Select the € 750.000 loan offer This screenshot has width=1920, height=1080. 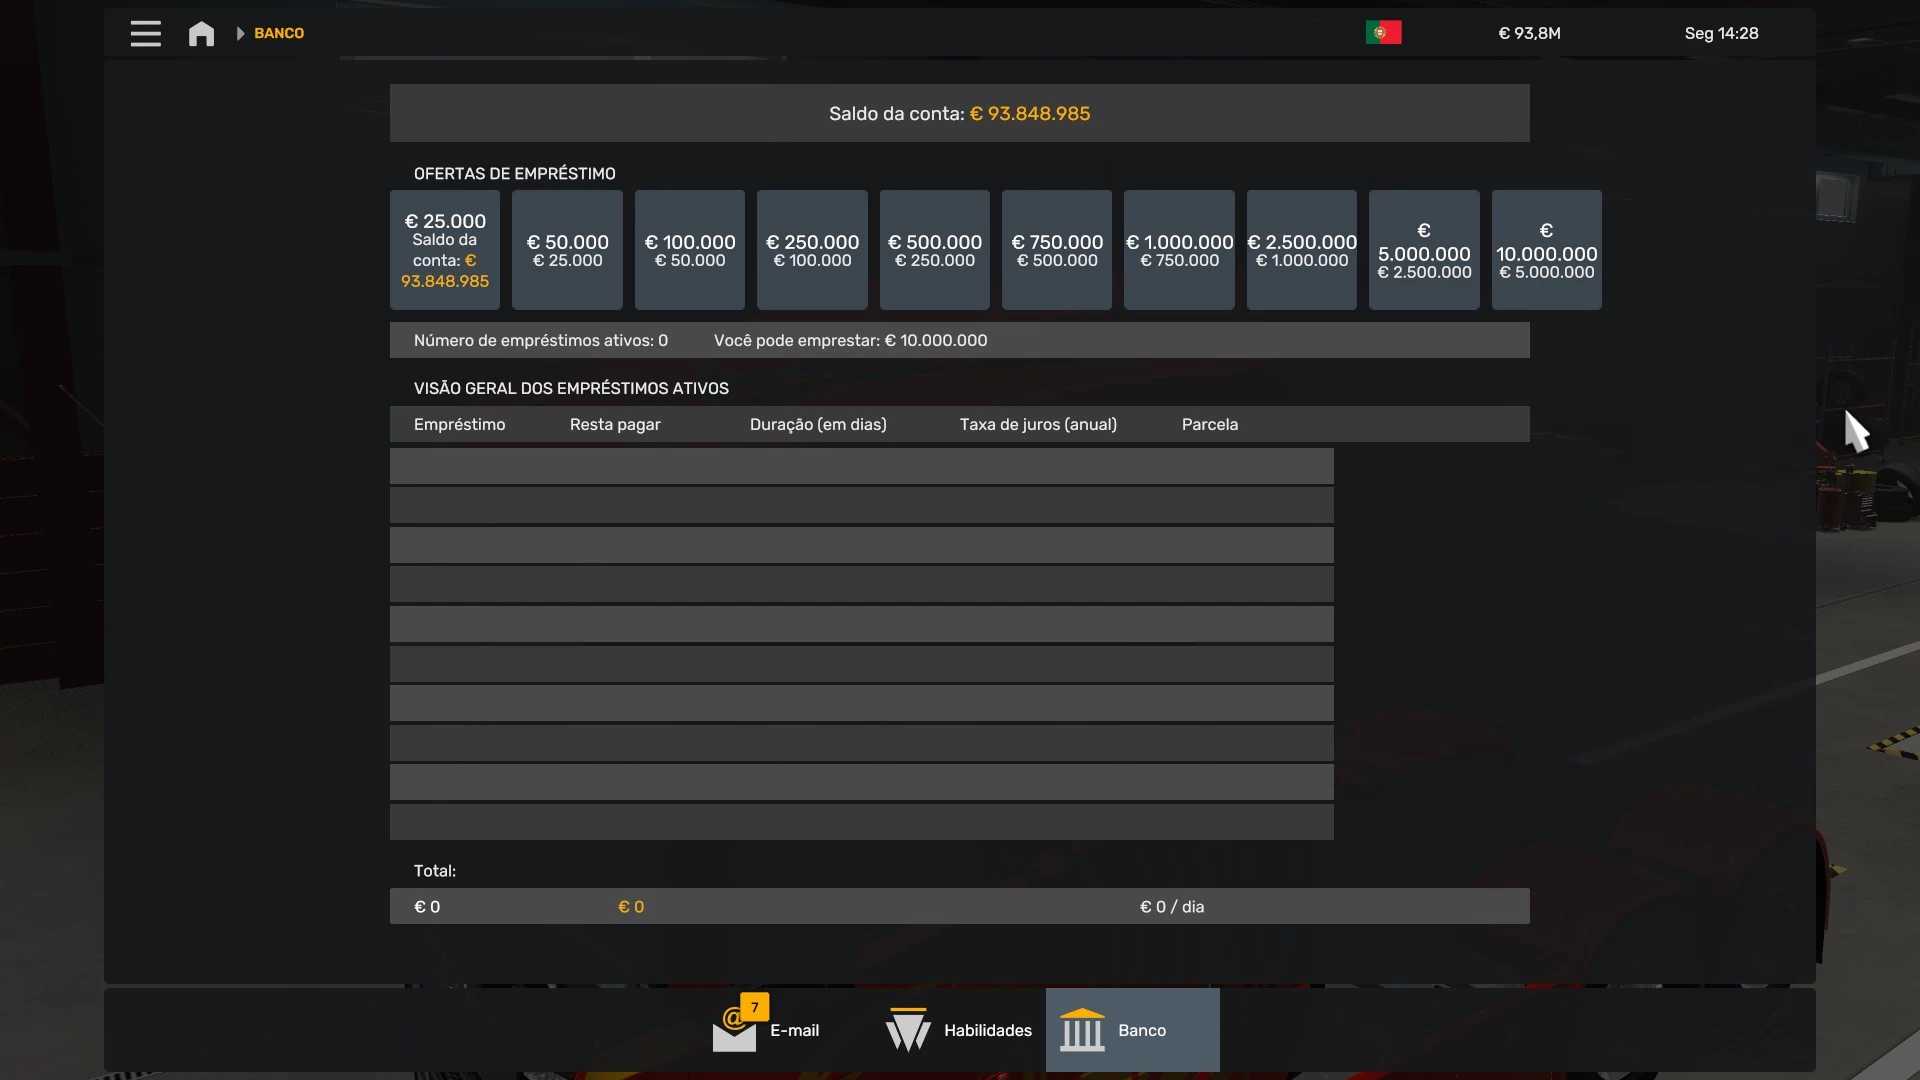[1057, 250]
